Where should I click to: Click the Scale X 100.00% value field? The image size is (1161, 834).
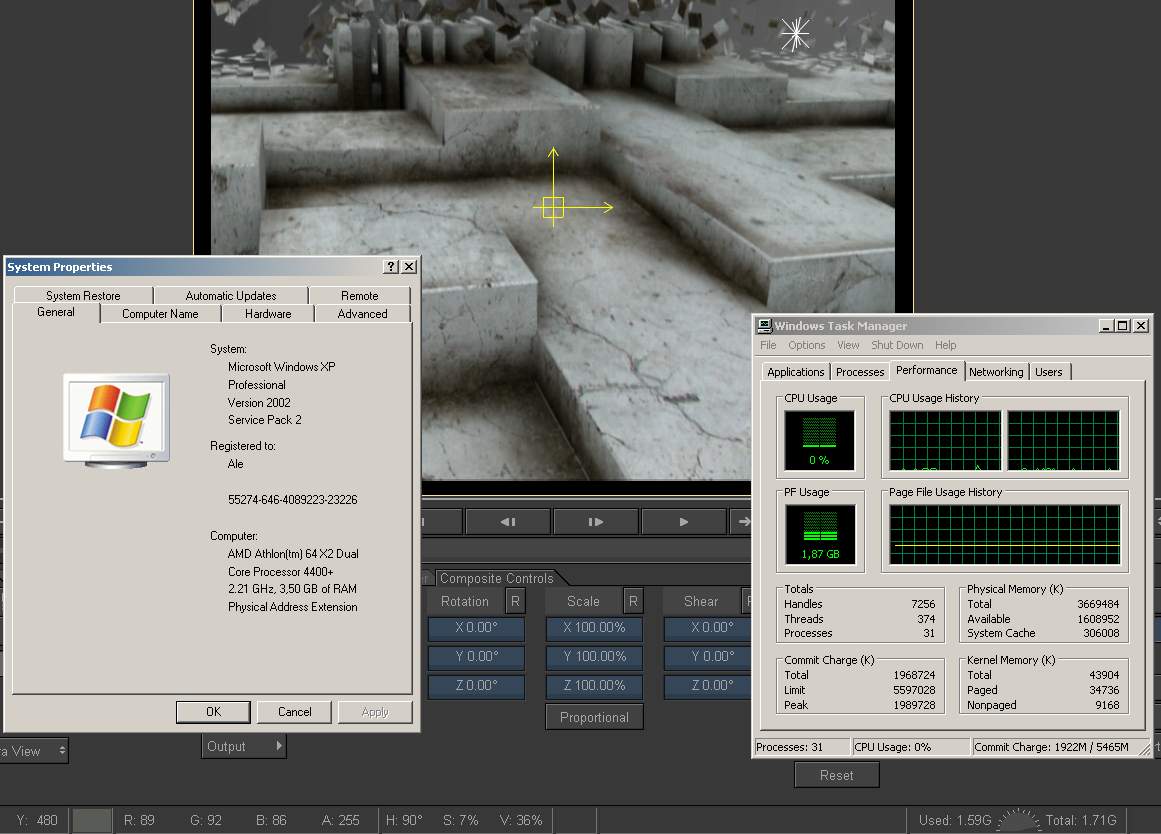(594, 628)
